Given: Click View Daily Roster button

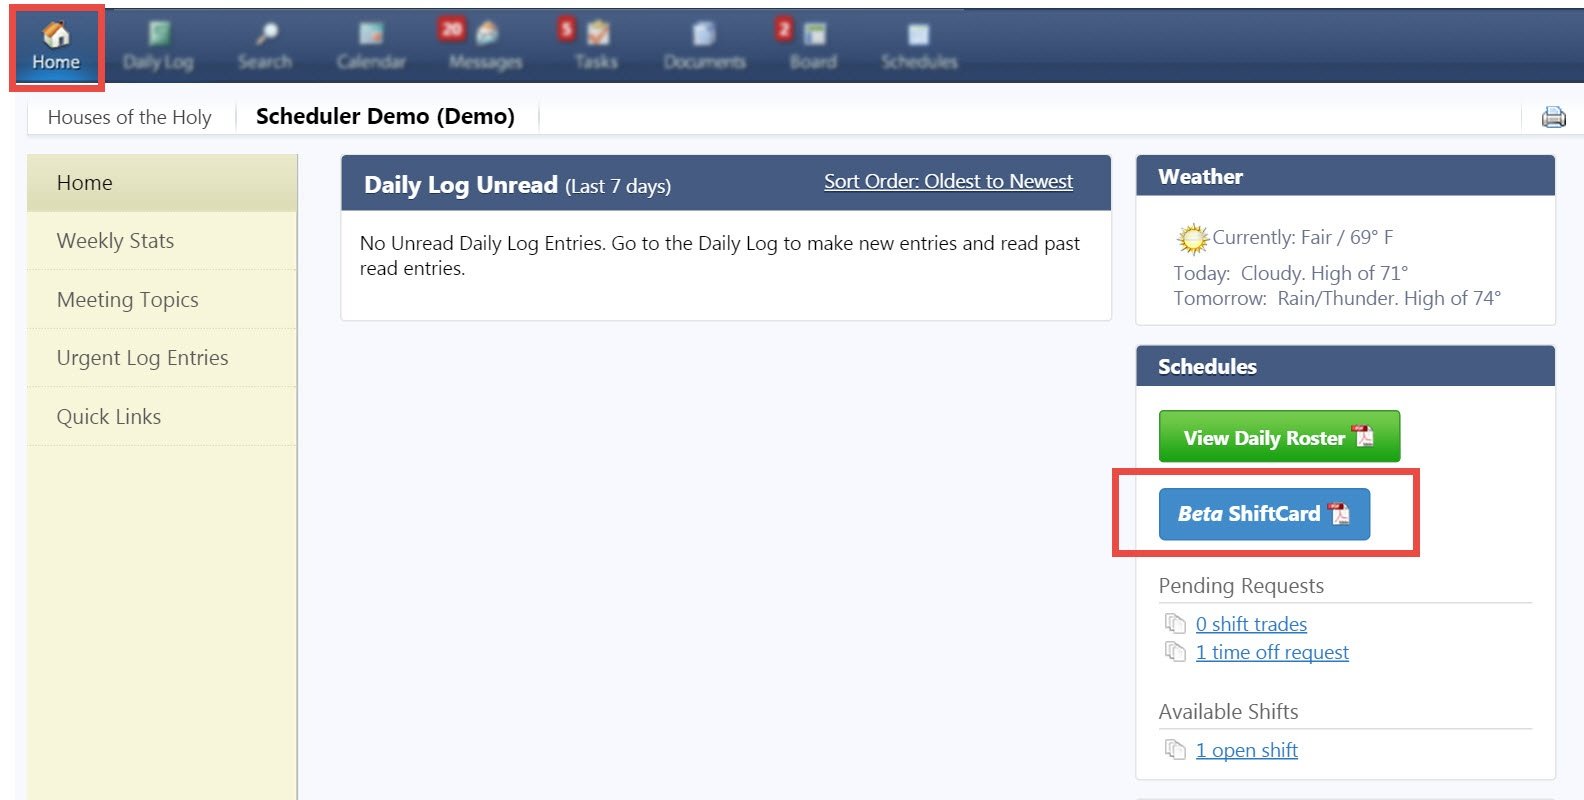Looking at the screenshot, I should coord(1279,437).
